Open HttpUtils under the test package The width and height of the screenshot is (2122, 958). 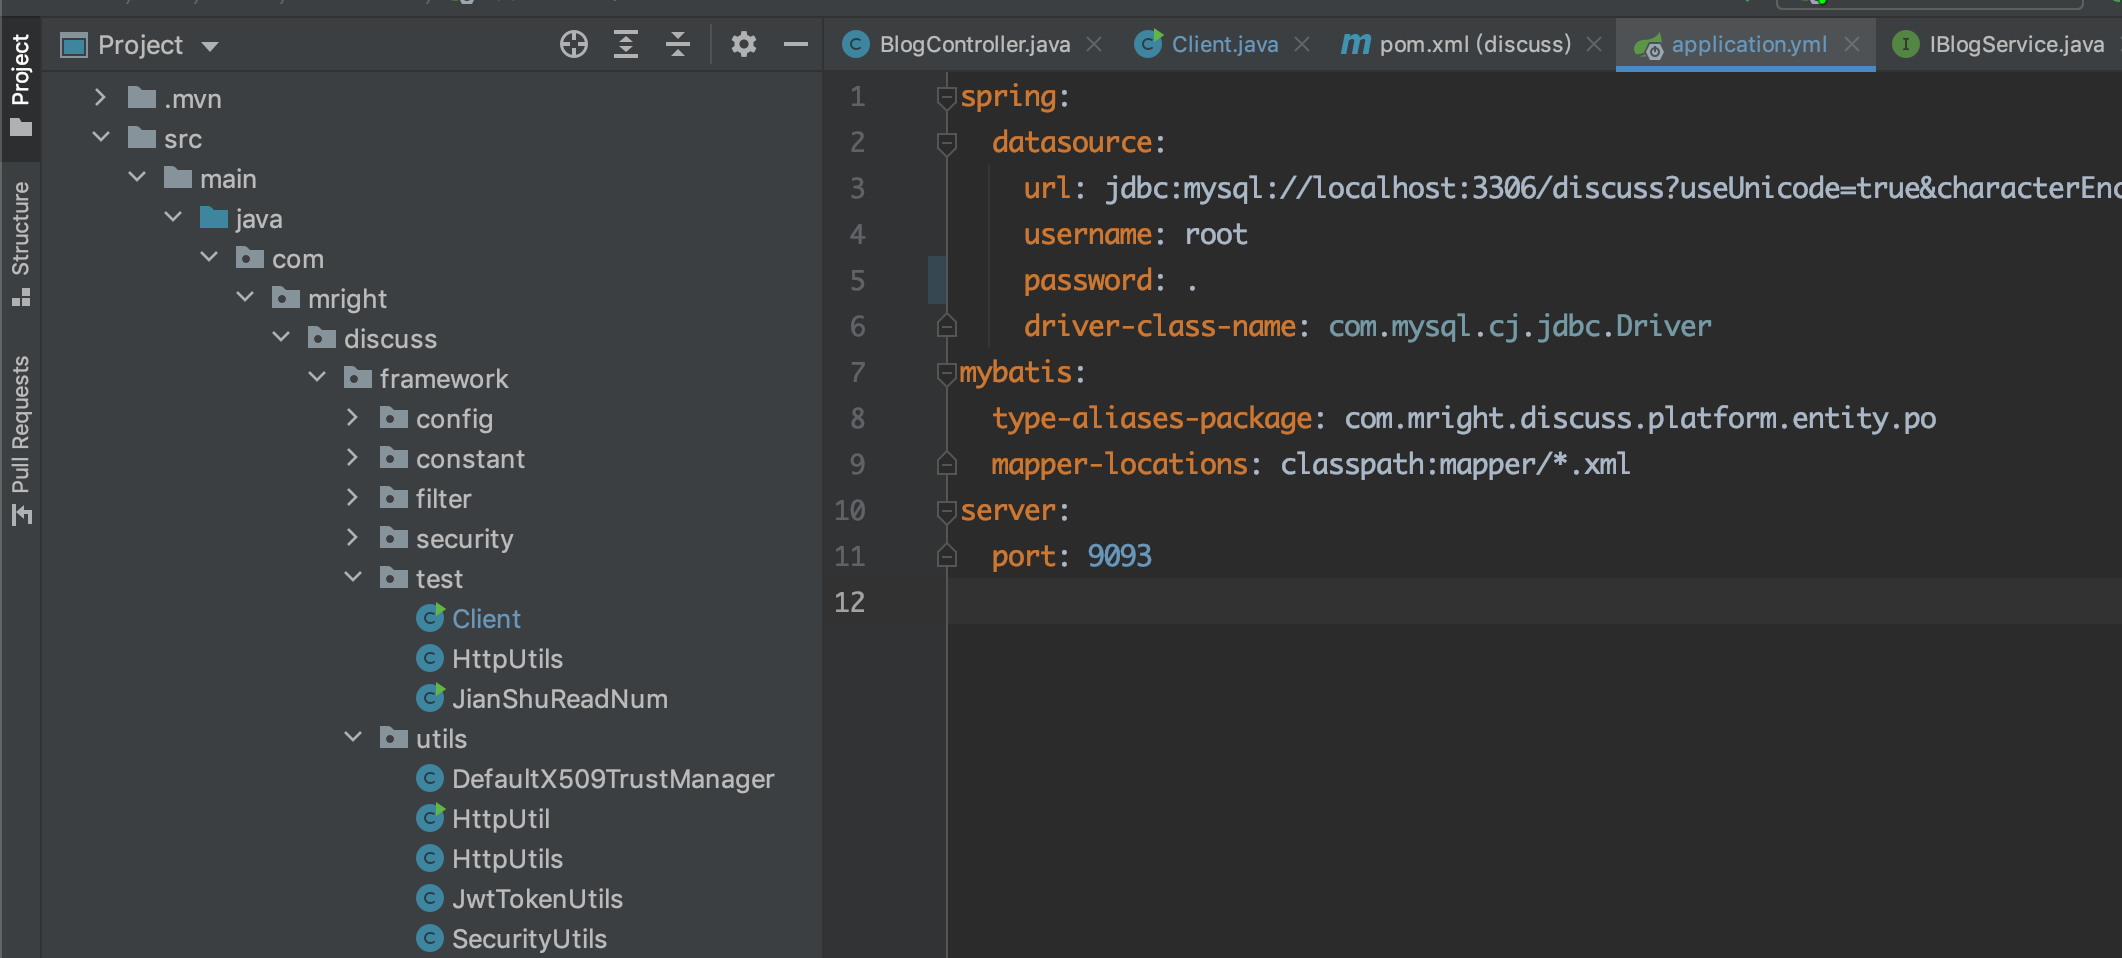pyautogui.click(x=507, y=659)
